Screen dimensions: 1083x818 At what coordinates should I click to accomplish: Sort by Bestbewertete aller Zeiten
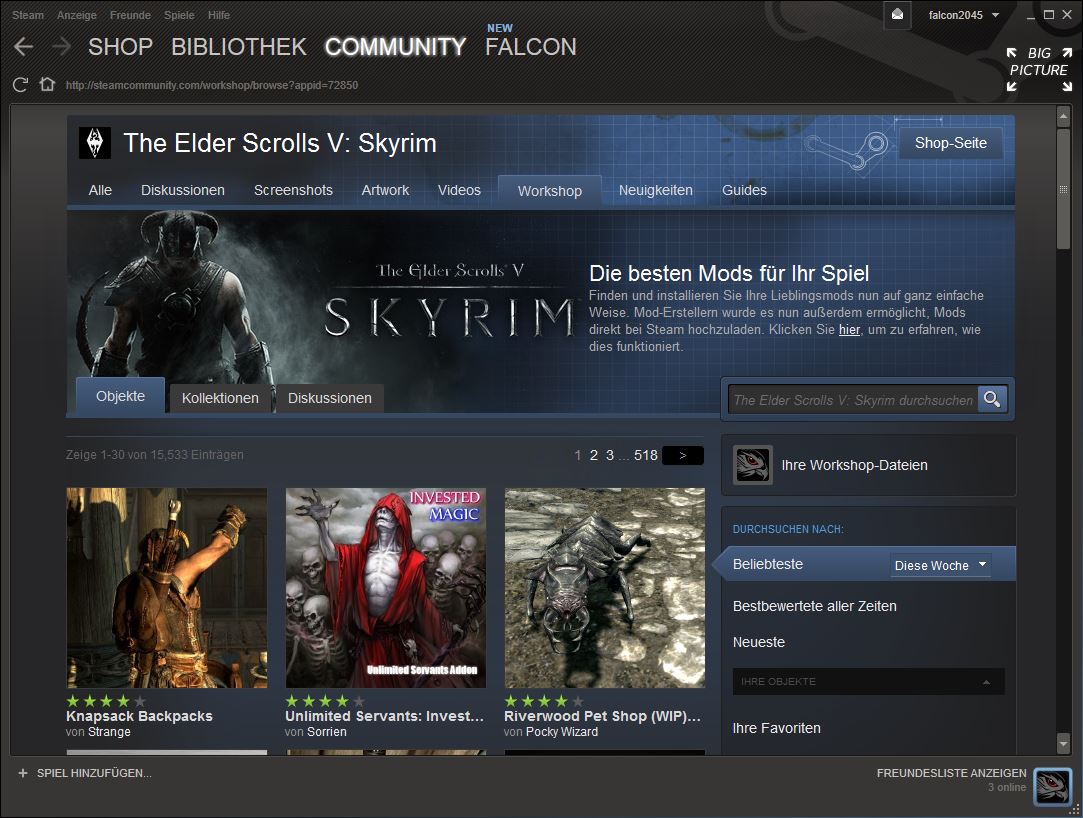(x=814, y=606)
